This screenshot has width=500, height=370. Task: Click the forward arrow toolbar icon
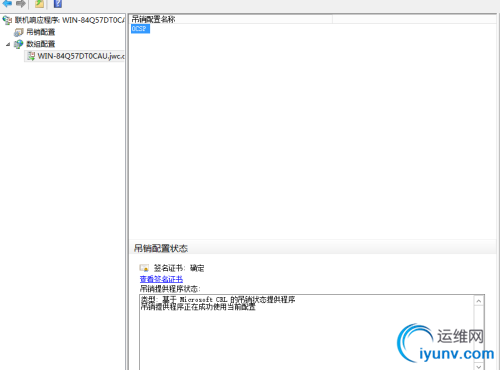(21, 4)
